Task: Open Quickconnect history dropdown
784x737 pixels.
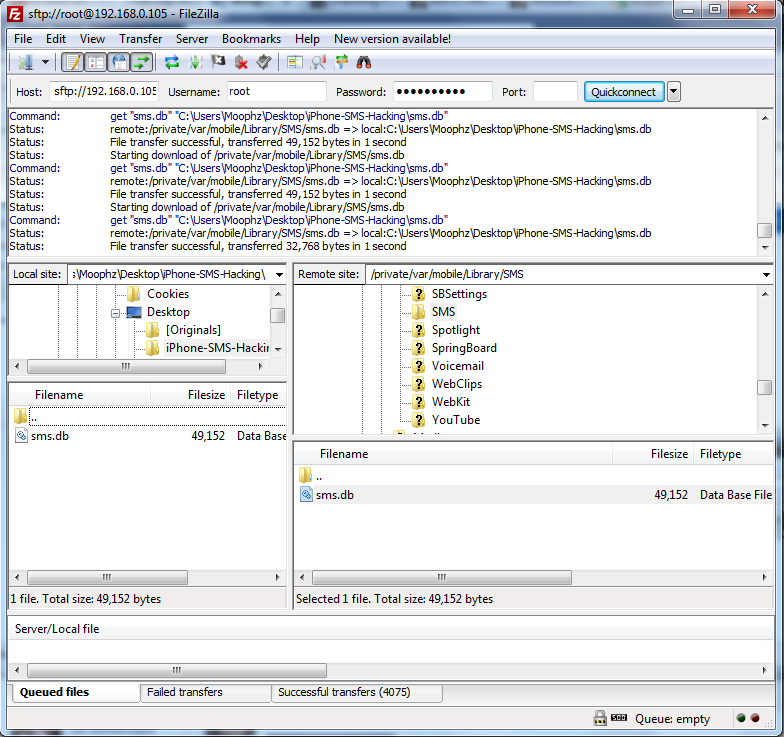Action: click(674, 92)
